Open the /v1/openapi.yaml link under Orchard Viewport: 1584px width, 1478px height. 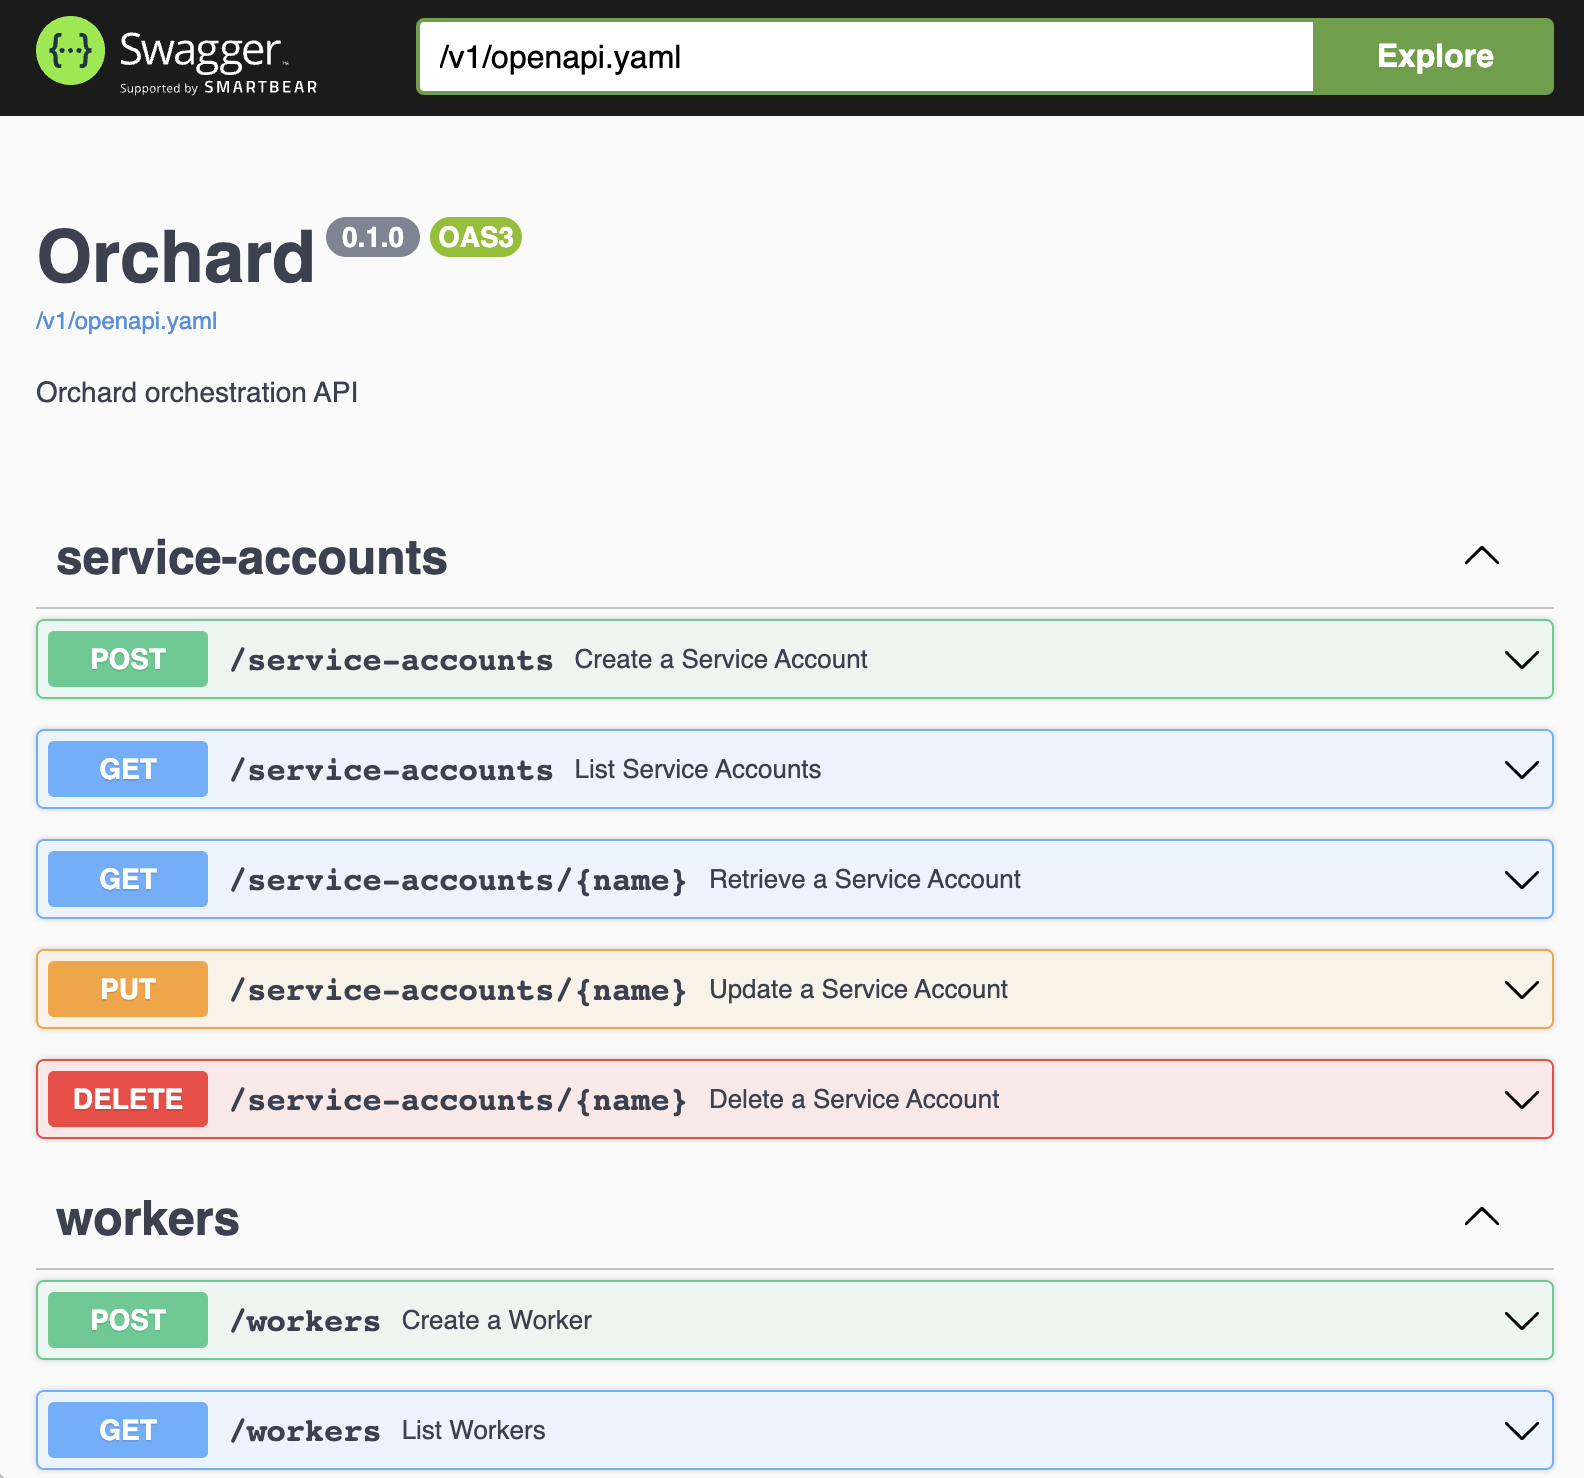point(127,321)
